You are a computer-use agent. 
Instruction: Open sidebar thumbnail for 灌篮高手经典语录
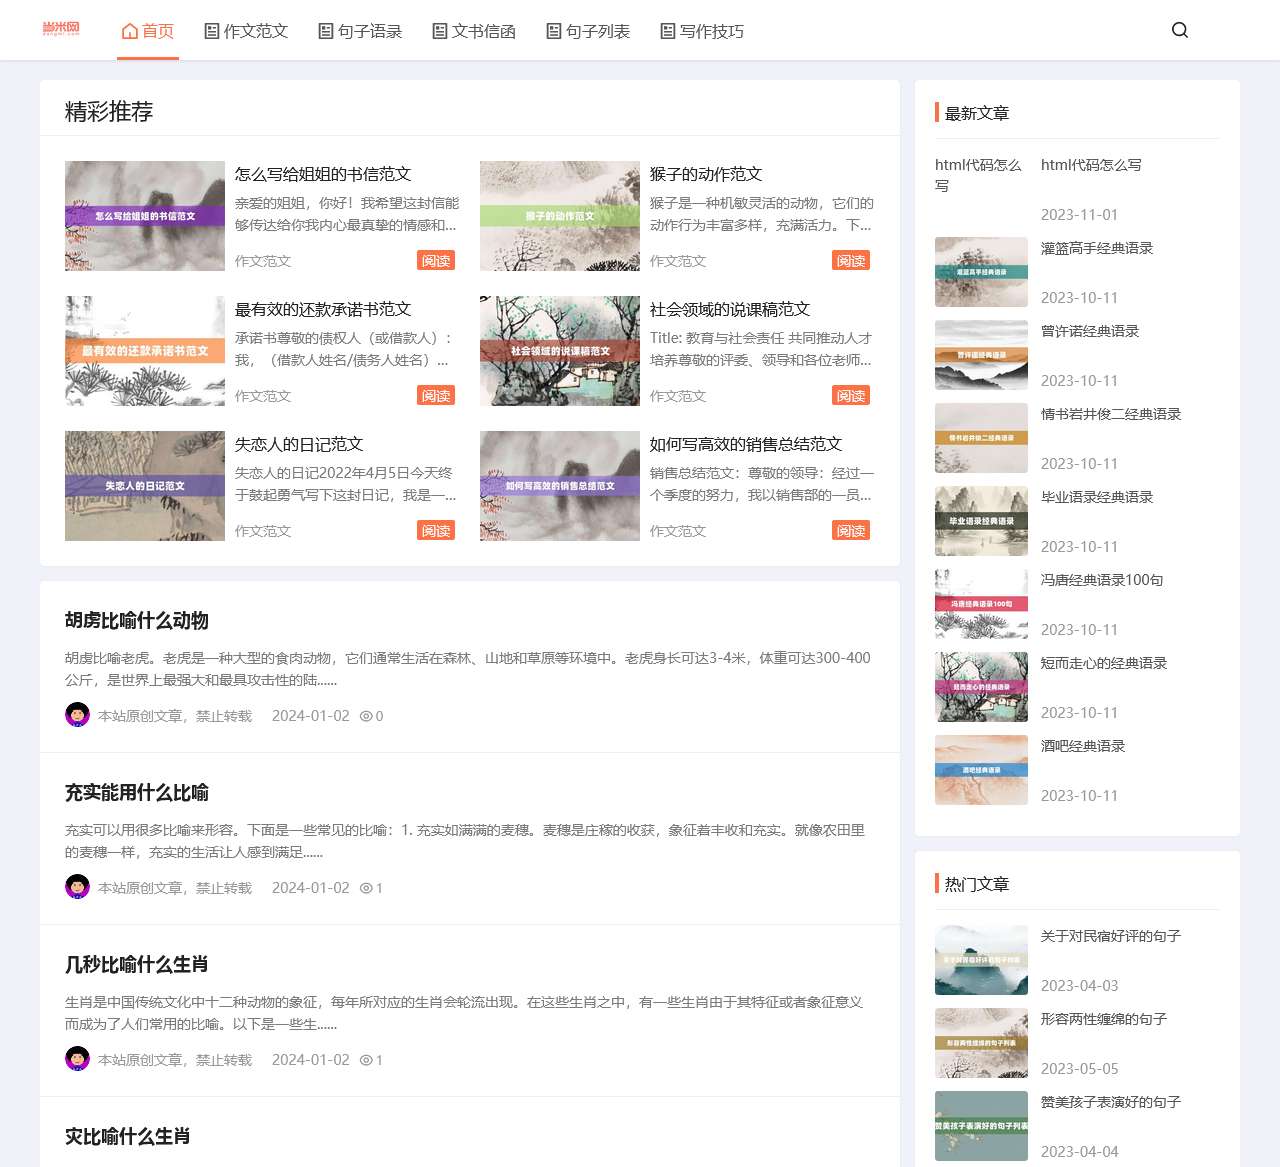pos(981,272)
